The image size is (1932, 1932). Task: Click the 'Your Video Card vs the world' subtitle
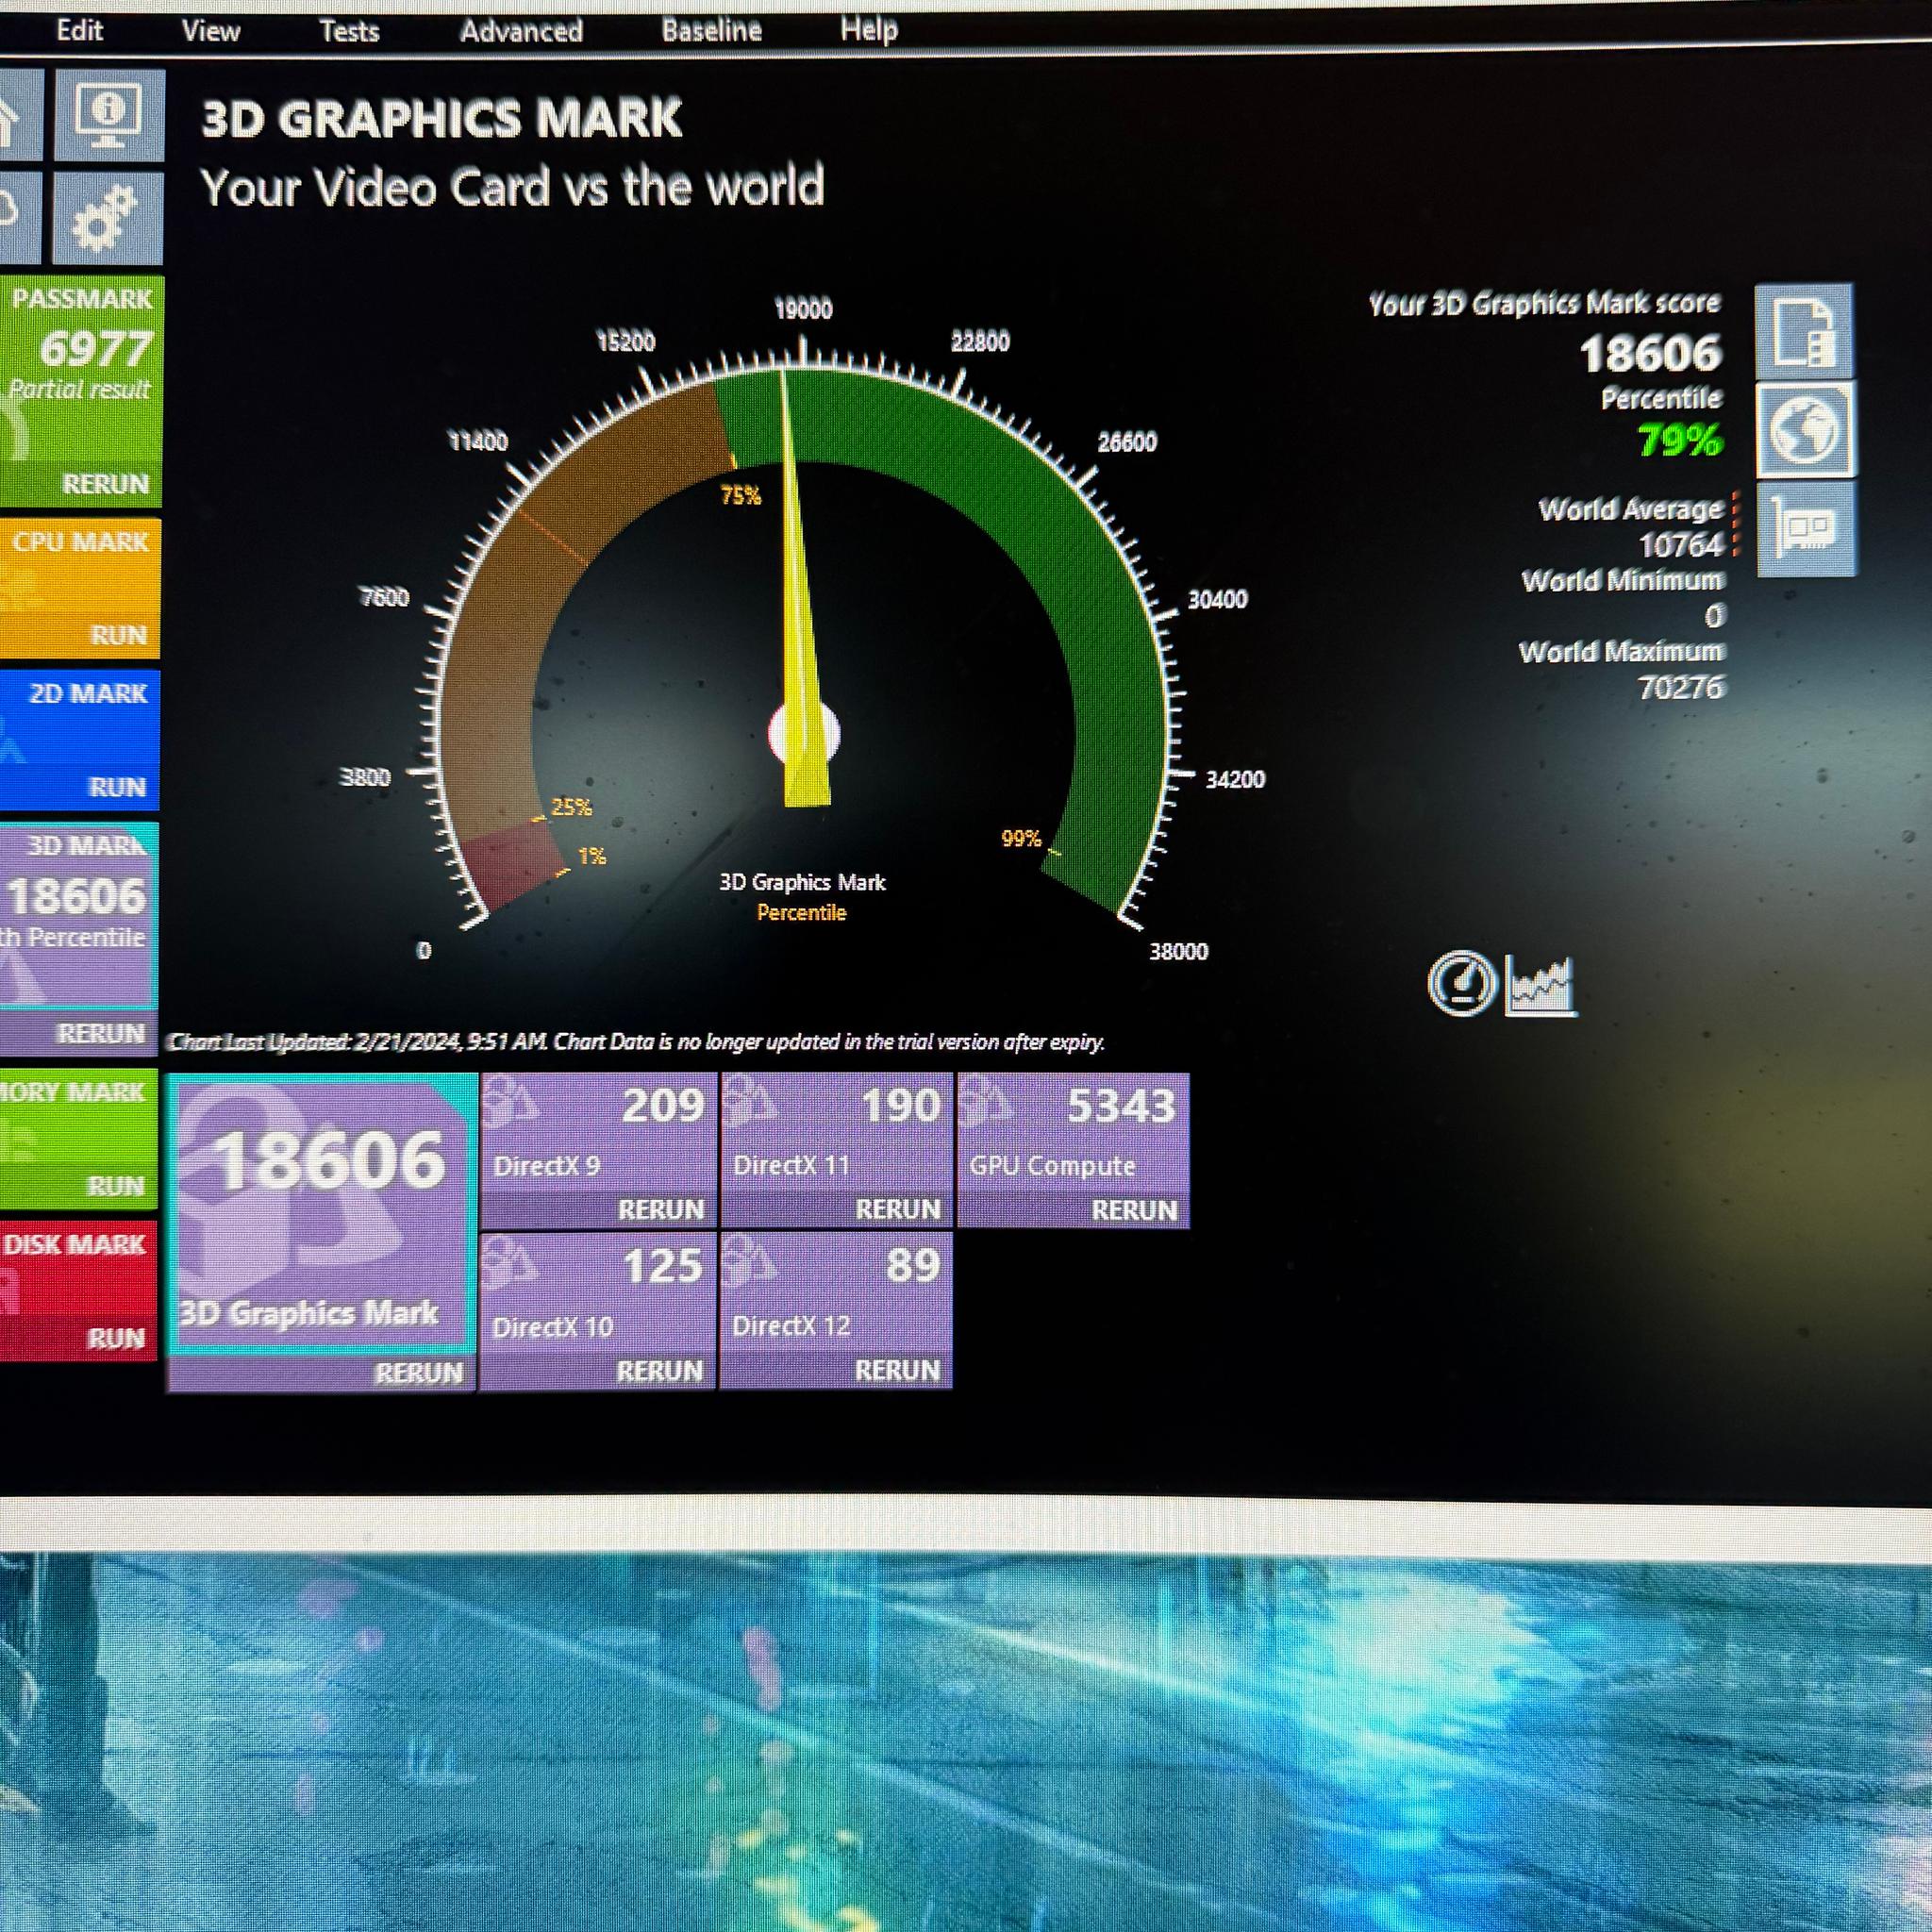(512, 187)
